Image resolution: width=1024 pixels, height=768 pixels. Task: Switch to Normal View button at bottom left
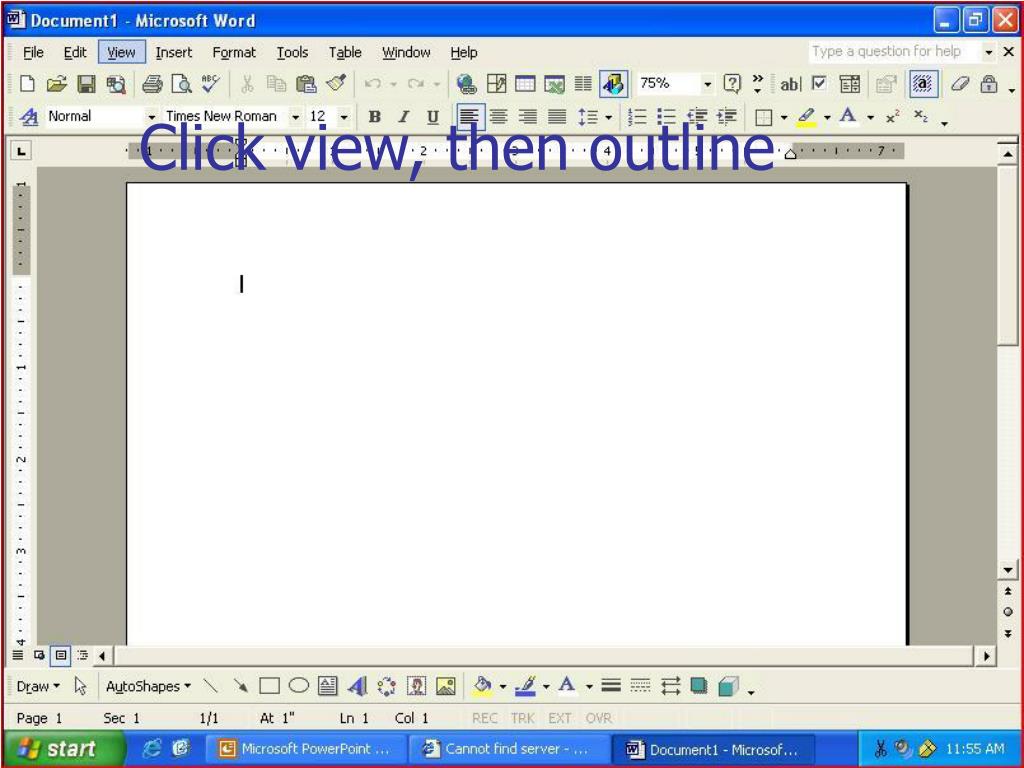click(18, 655)
